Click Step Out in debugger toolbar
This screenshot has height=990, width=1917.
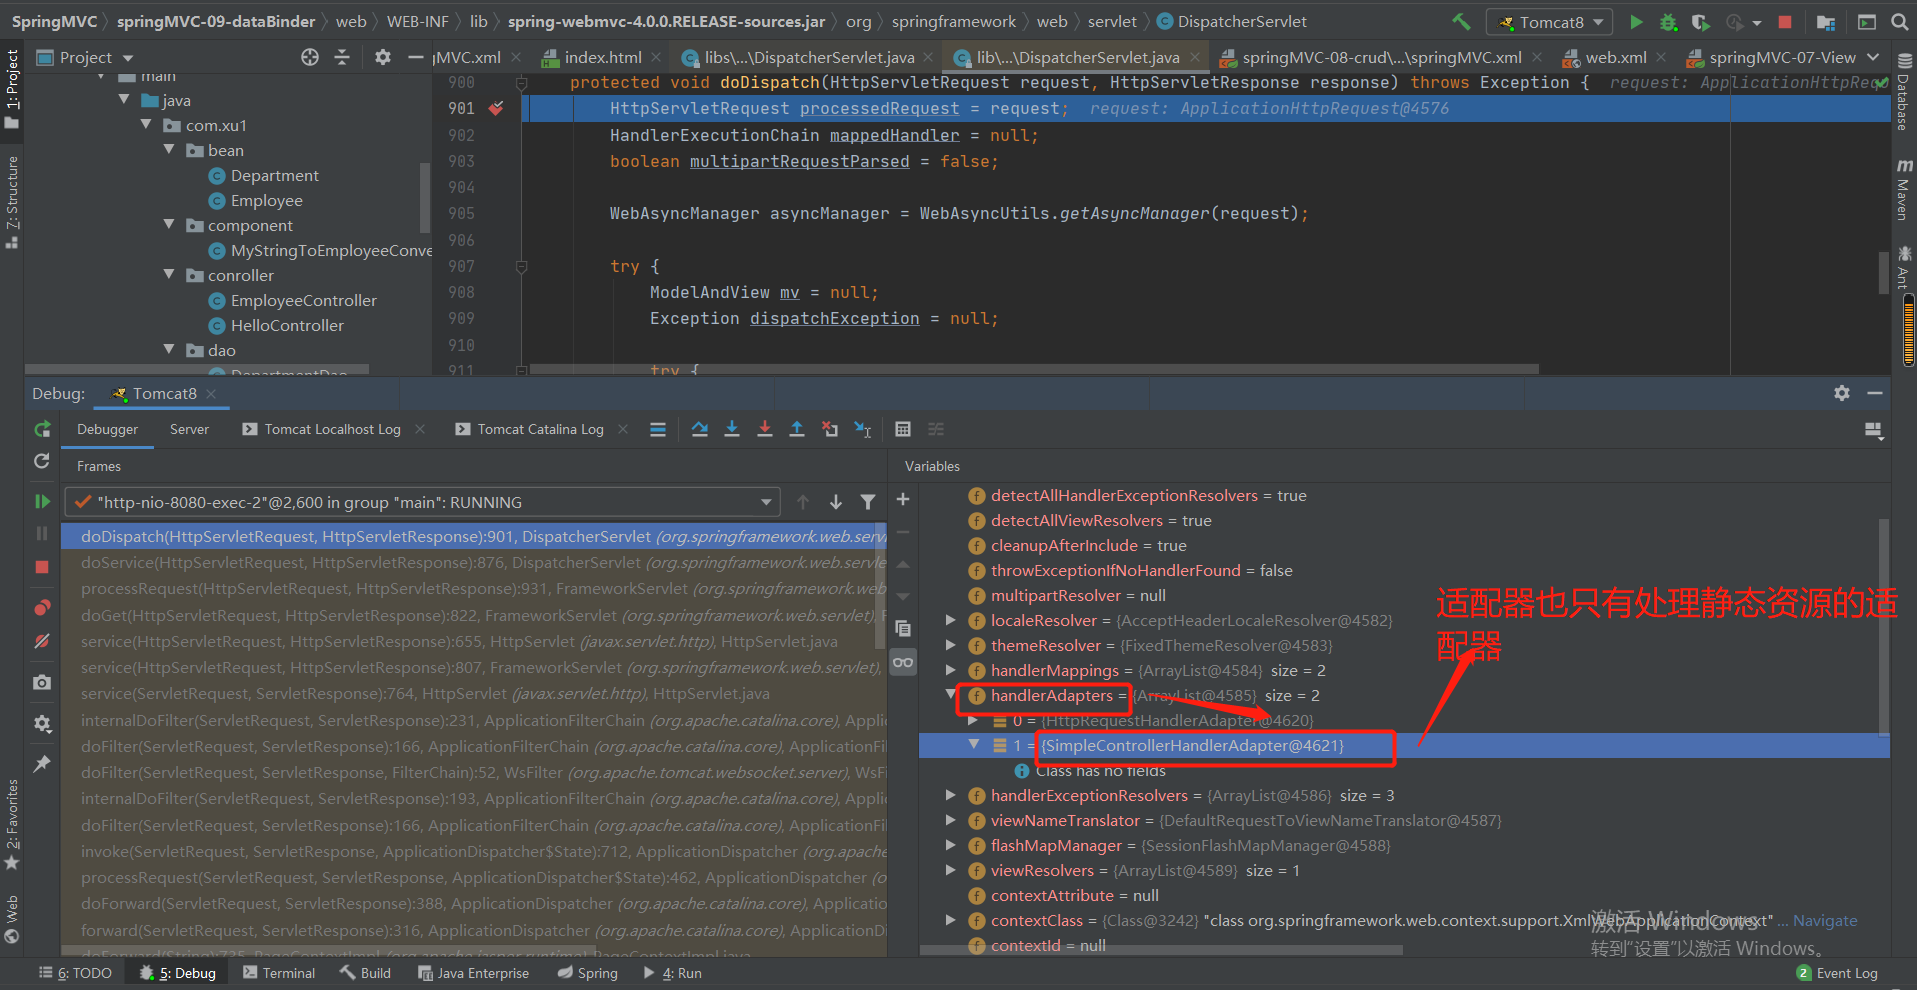pyautogui.click(x=797, y=429)
